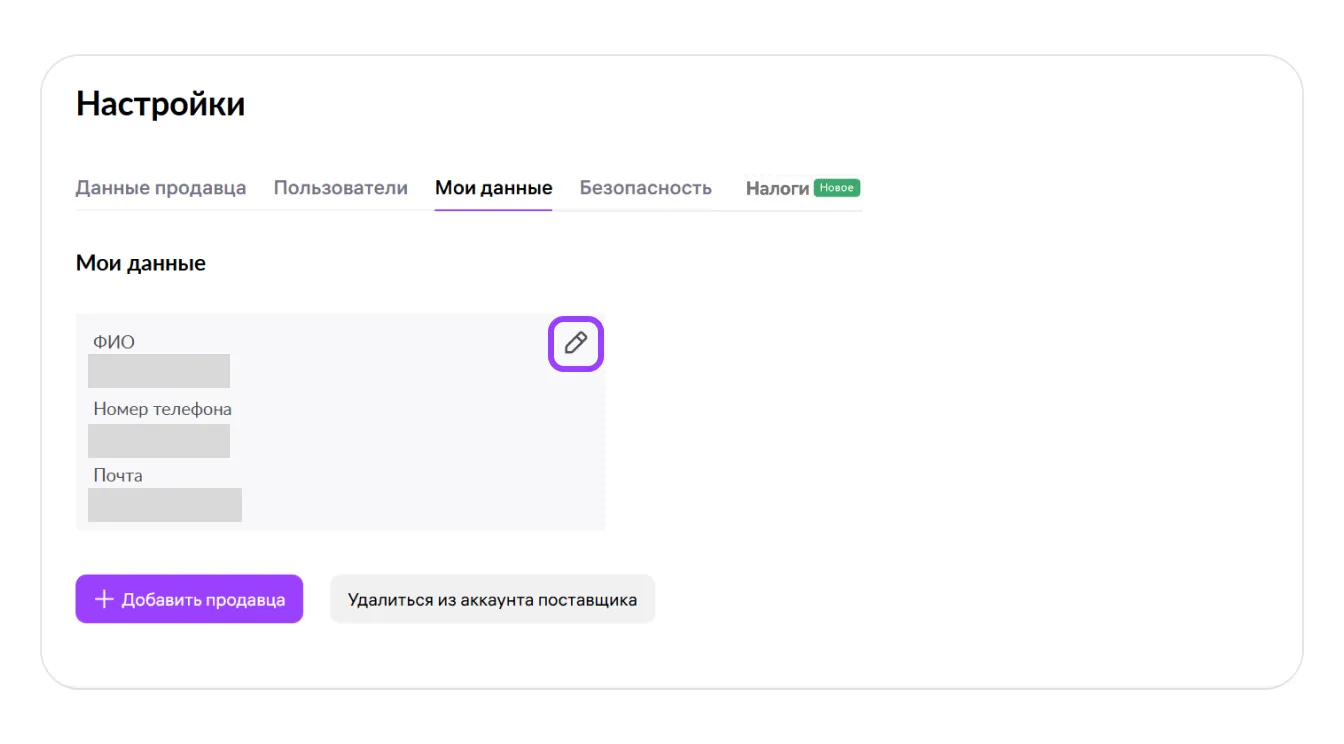
Task: Click the Почта field label
Action: [118, 475]
